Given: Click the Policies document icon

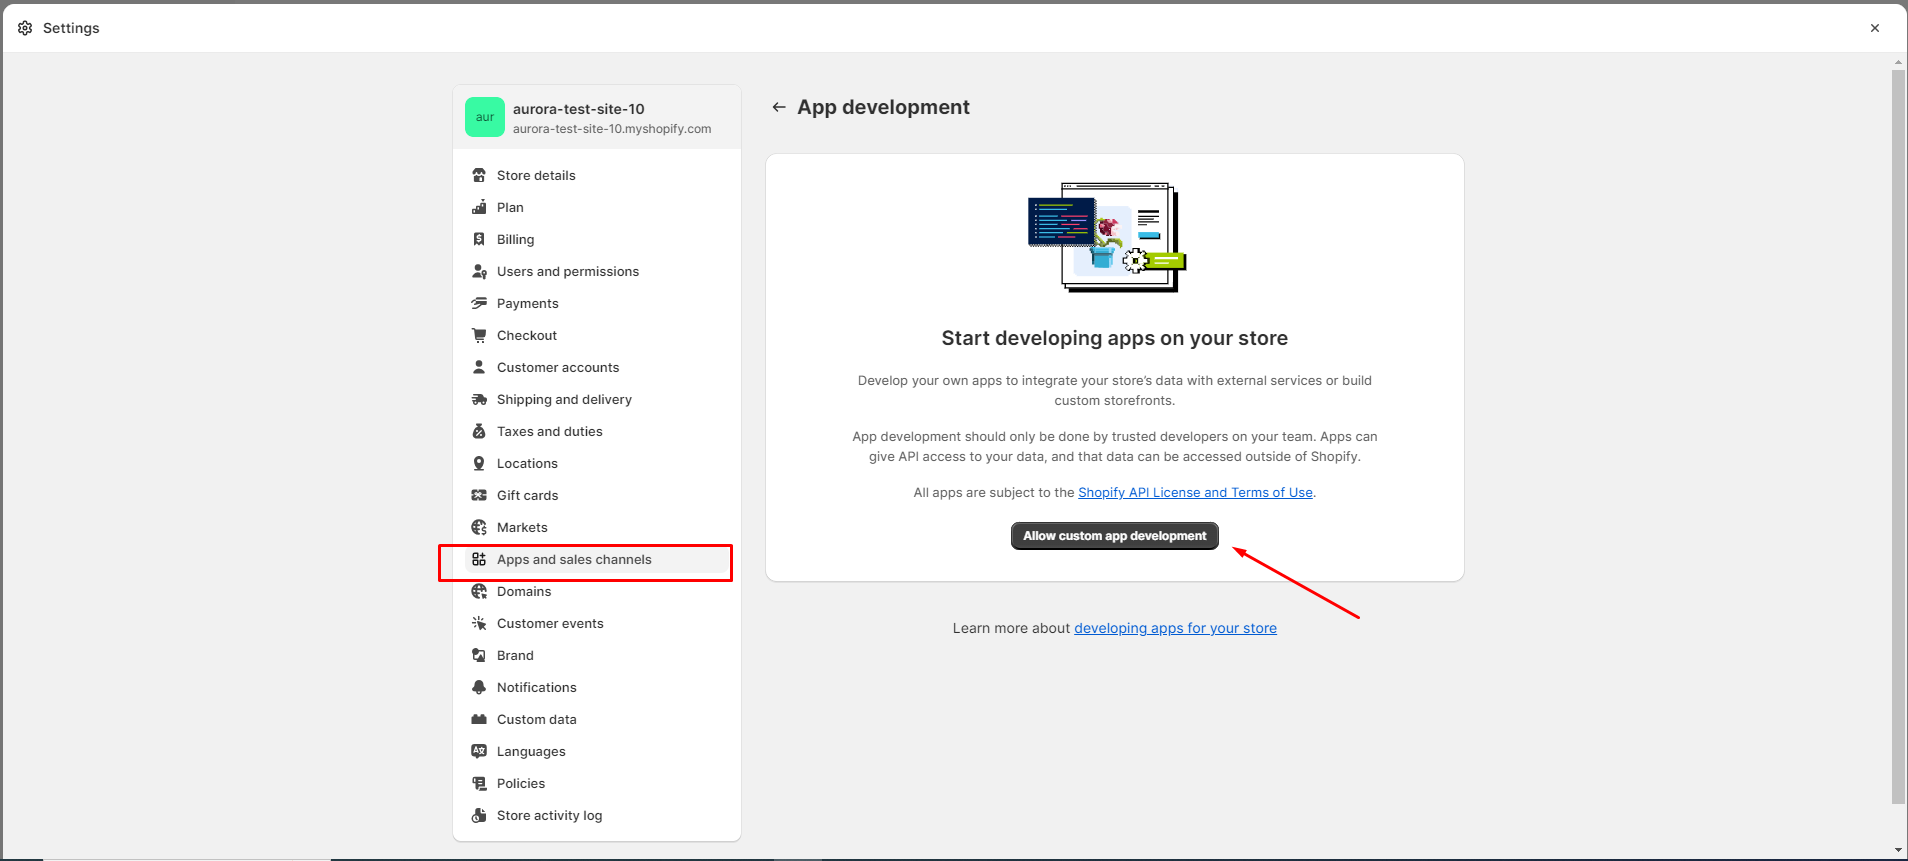Looking at the screenshot, I should coord(479,783).
